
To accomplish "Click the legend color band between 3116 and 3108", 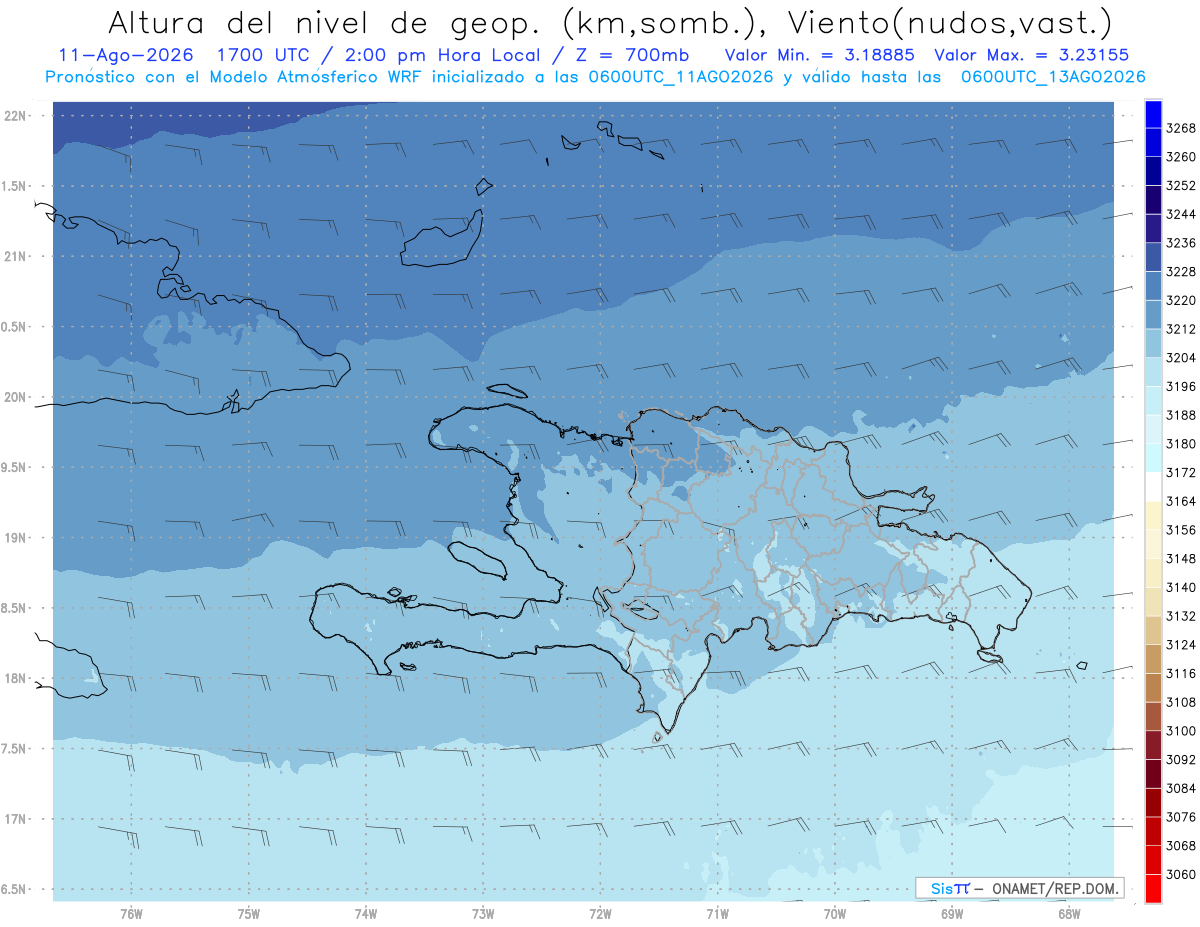I will 1152,688.
